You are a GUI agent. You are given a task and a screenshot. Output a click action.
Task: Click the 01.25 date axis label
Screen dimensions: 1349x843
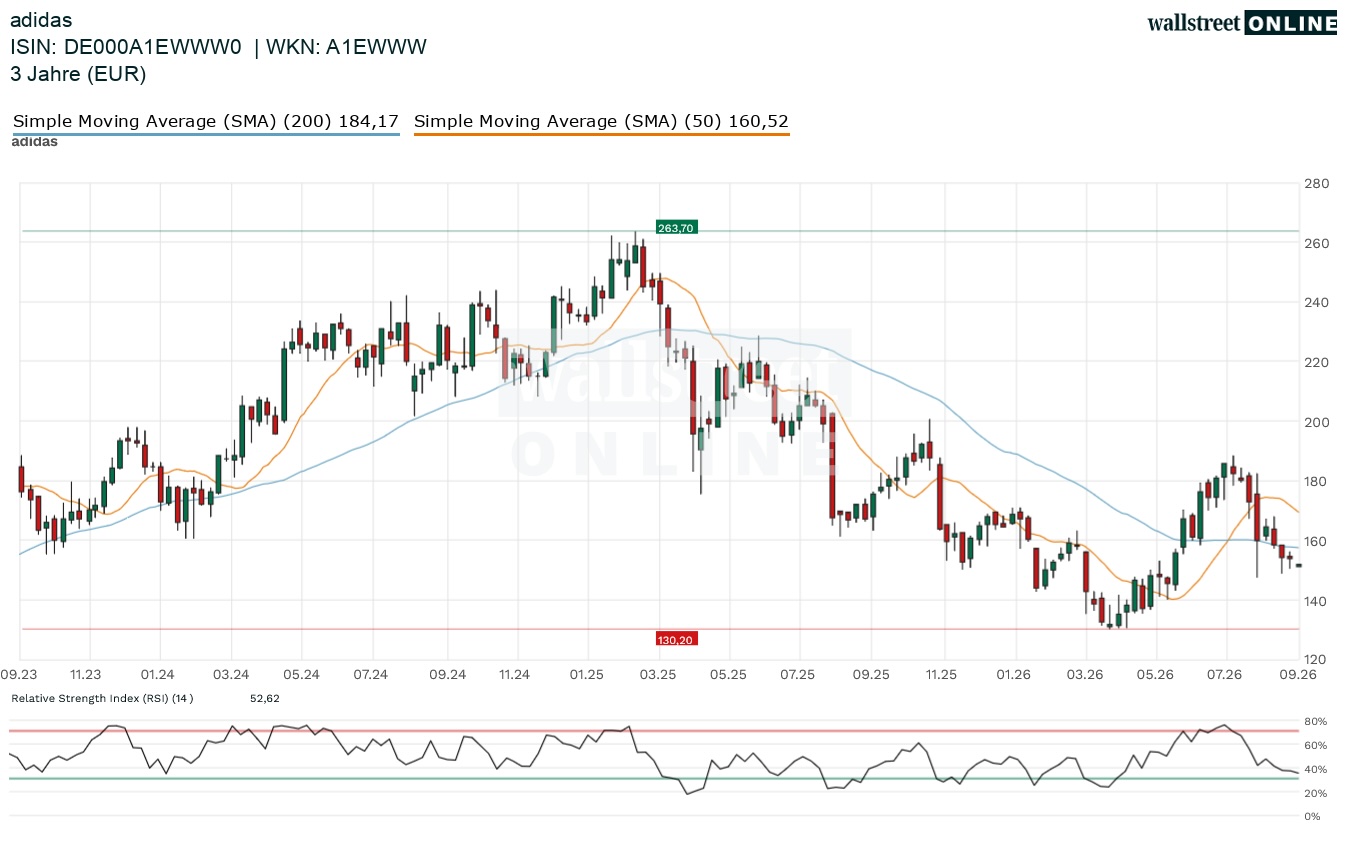(587, 675)
